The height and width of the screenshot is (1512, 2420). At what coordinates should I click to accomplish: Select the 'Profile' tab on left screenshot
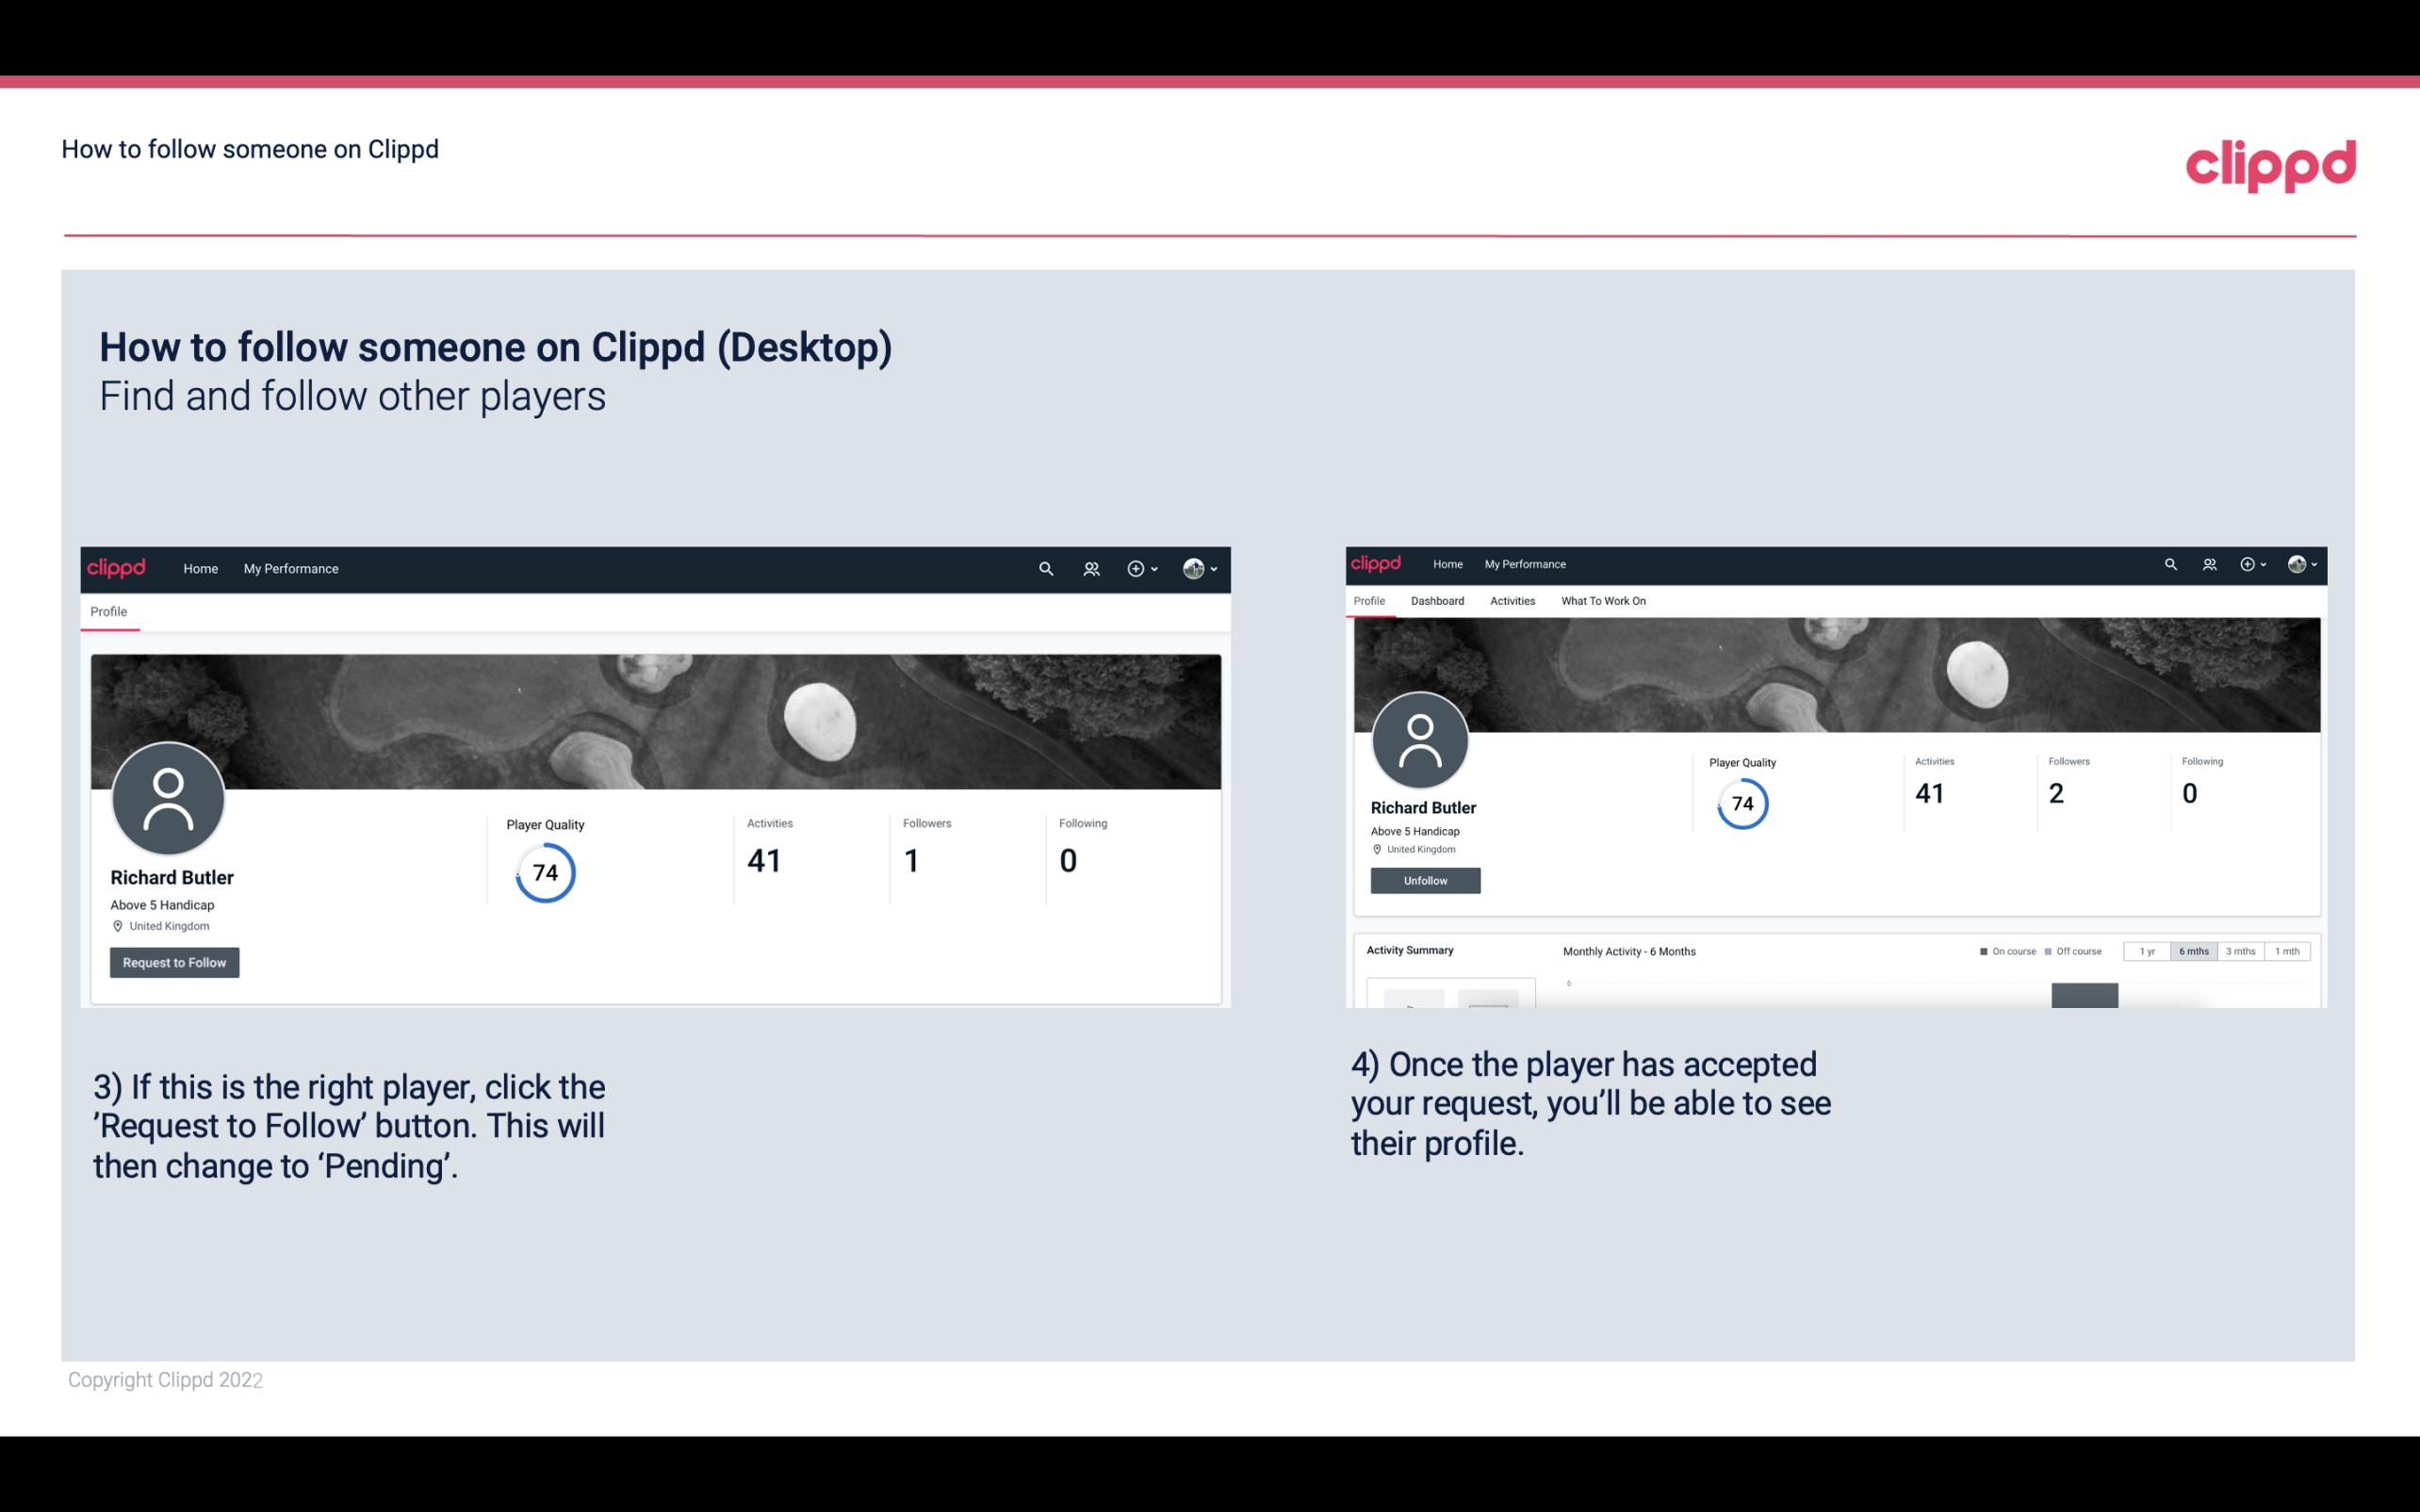coord(108,611)
